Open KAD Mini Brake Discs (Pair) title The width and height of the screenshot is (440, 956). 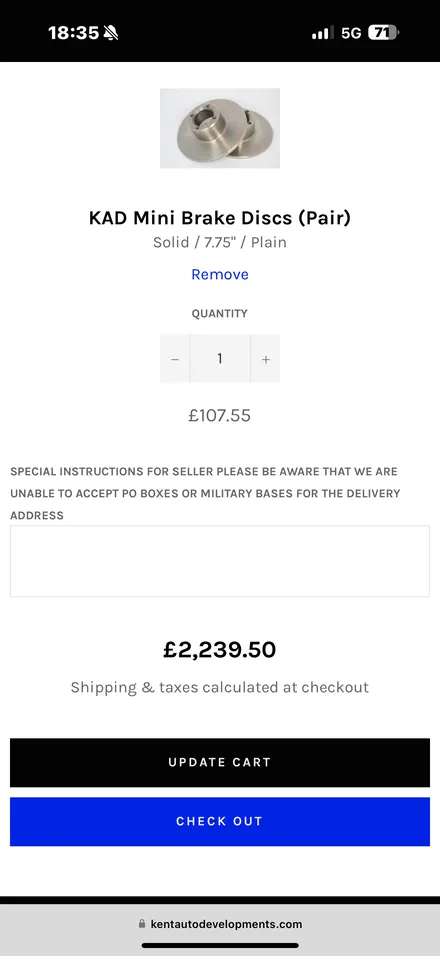coord(220,218)
